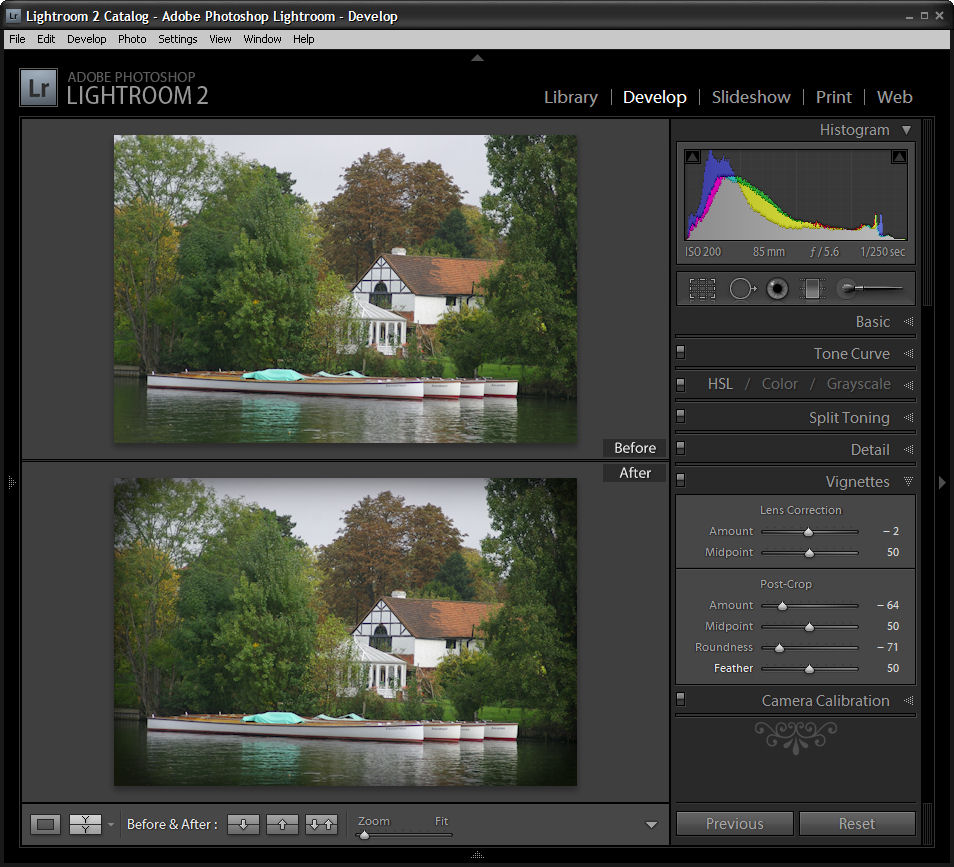
Task: Toggle Split Toning adjustments on/off
Action: tap(681, 416)
